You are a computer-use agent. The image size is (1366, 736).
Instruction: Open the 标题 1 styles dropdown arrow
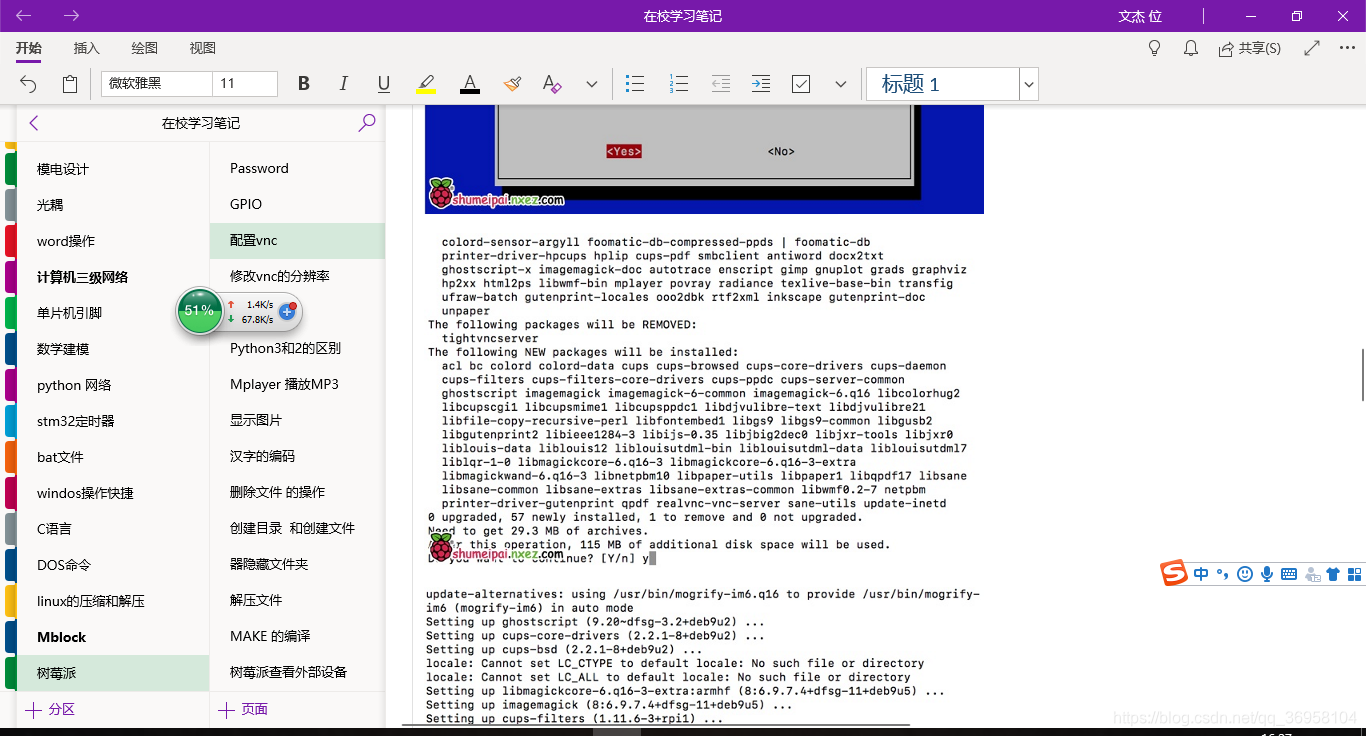pyautogui.click(x=1029, y=85)
